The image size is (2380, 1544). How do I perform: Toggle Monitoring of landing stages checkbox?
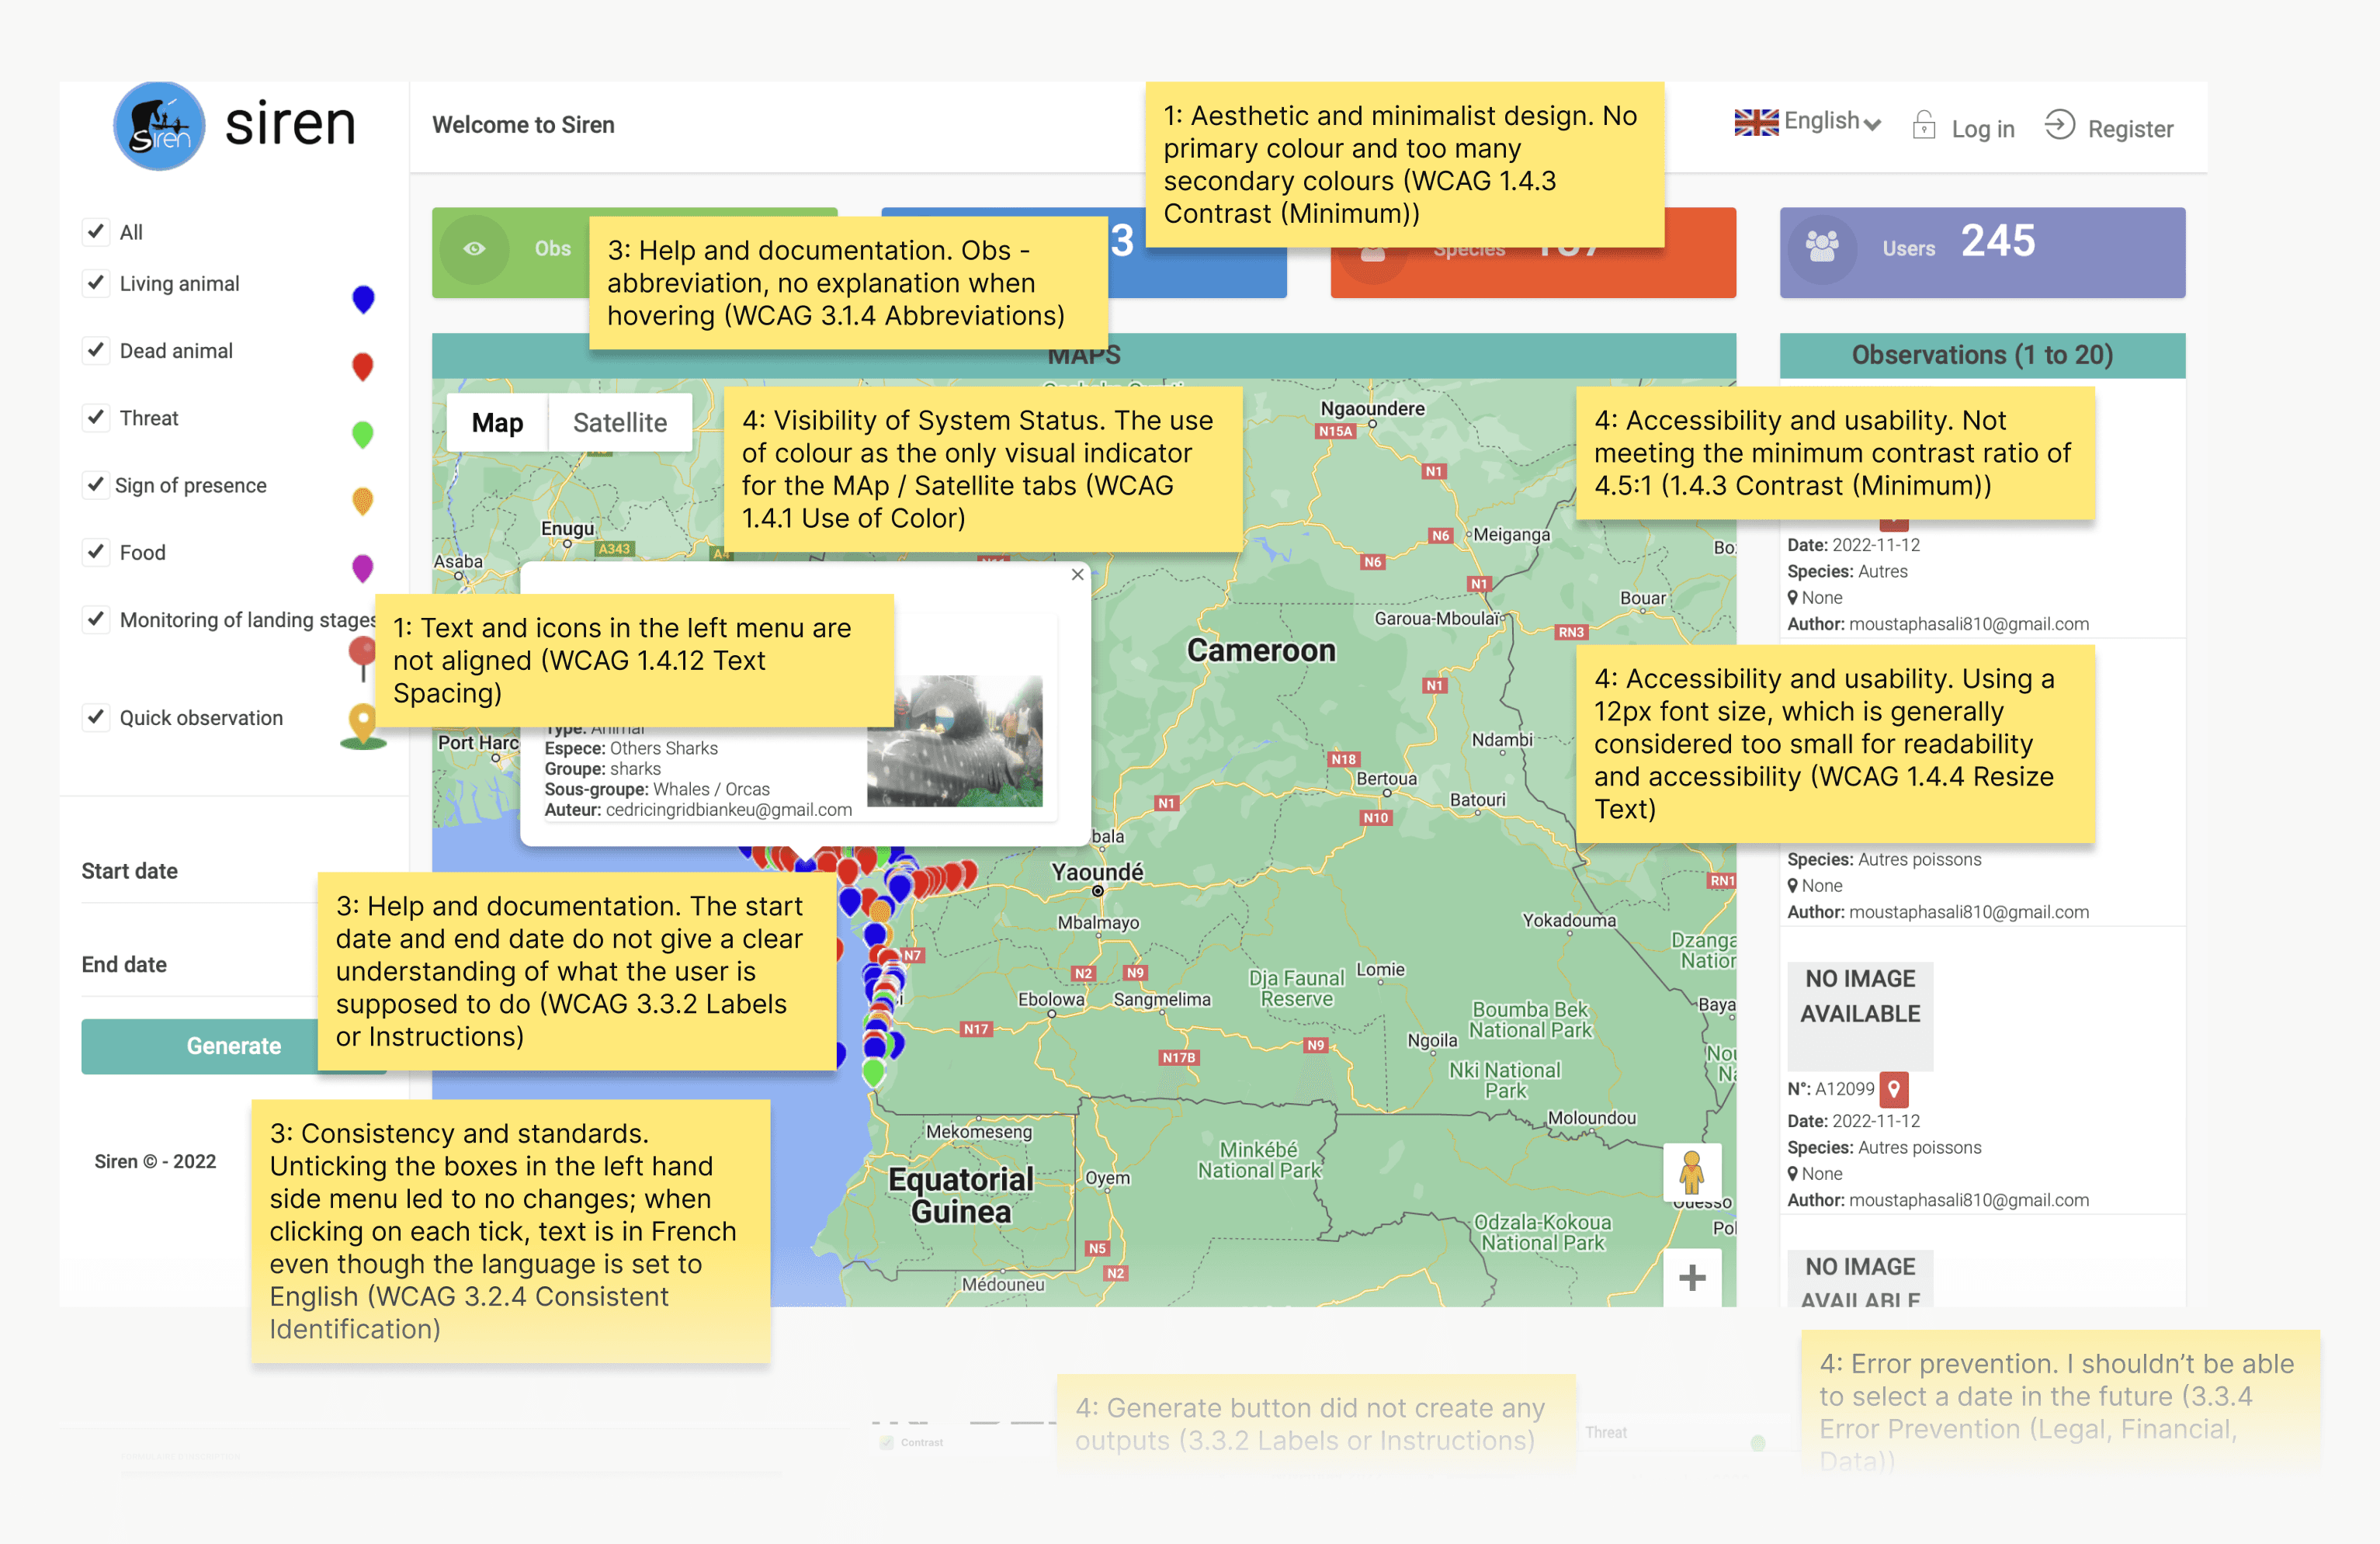[x=96, y=619]
